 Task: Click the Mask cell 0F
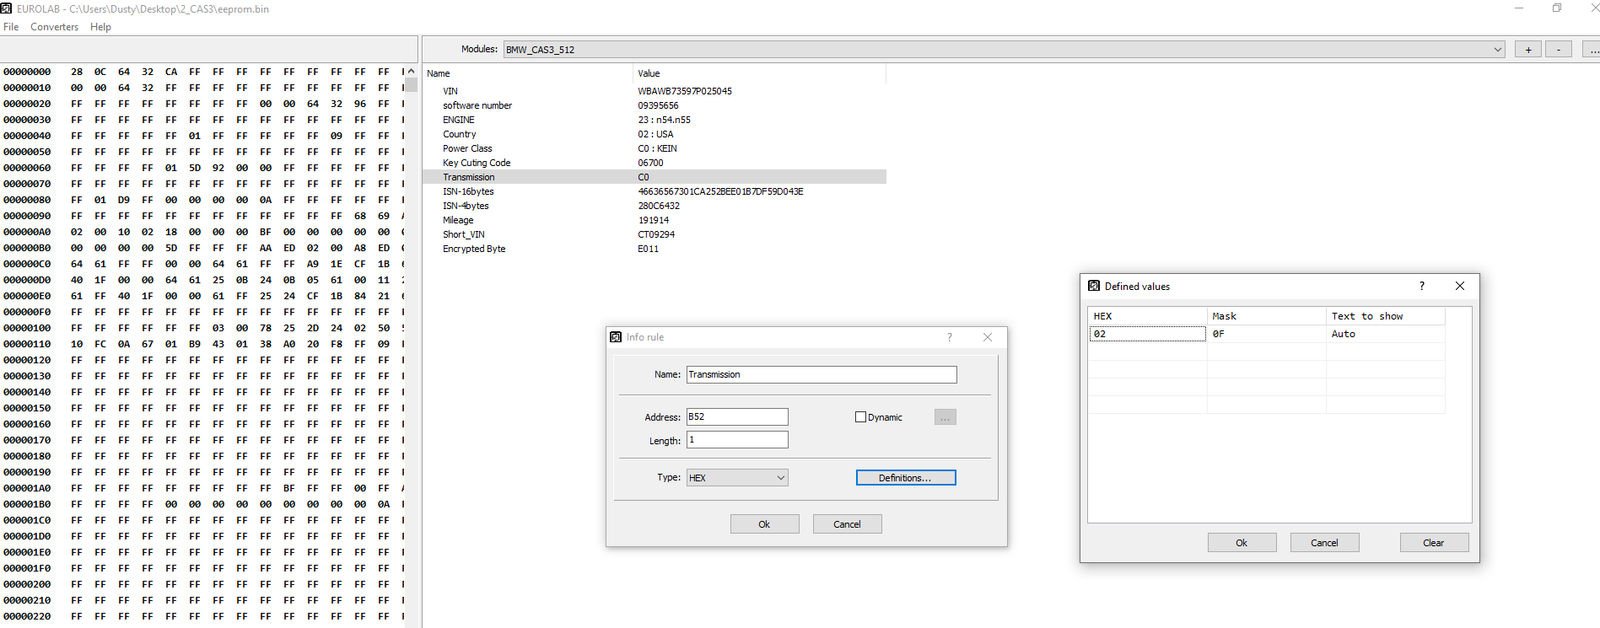click(x=1266, y=334)
